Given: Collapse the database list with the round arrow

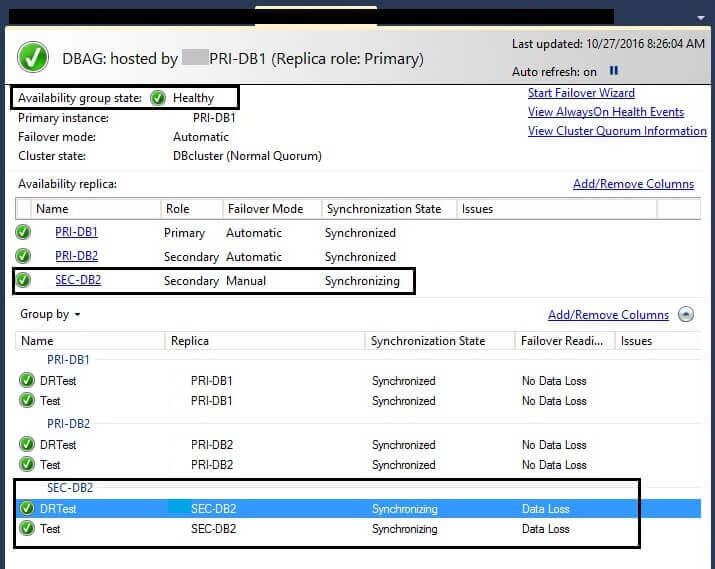Looking at the screenshot, I should (x=686, y=314).
